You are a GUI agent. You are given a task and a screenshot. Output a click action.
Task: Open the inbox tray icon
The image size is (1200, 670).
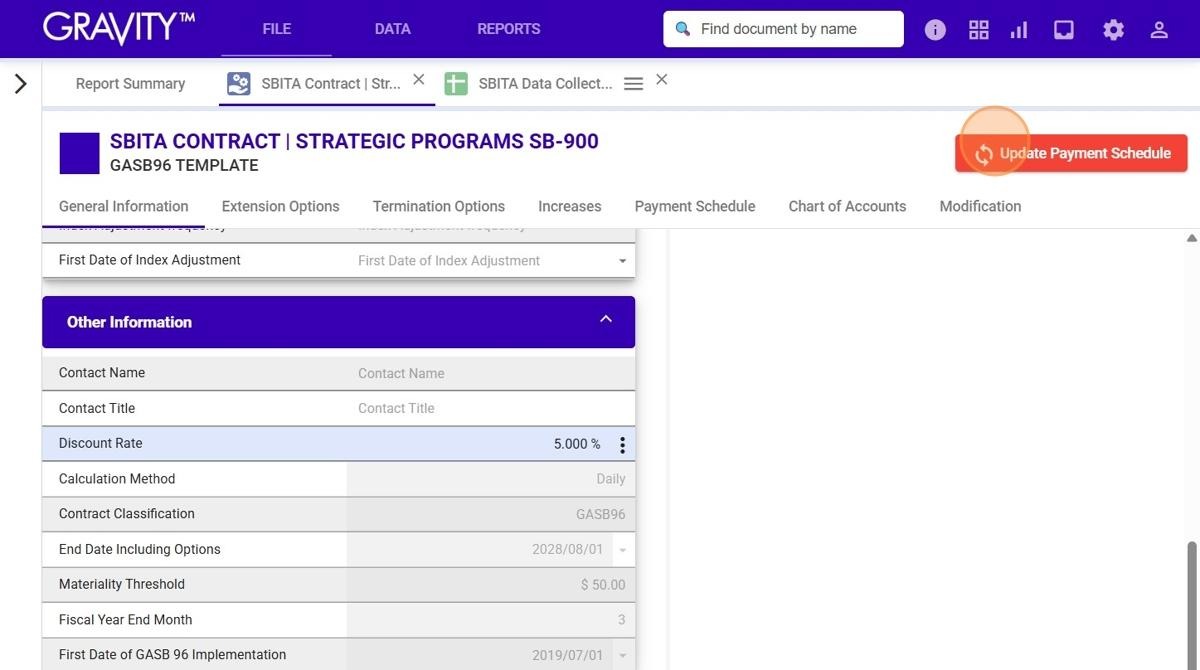(1064, 30)
